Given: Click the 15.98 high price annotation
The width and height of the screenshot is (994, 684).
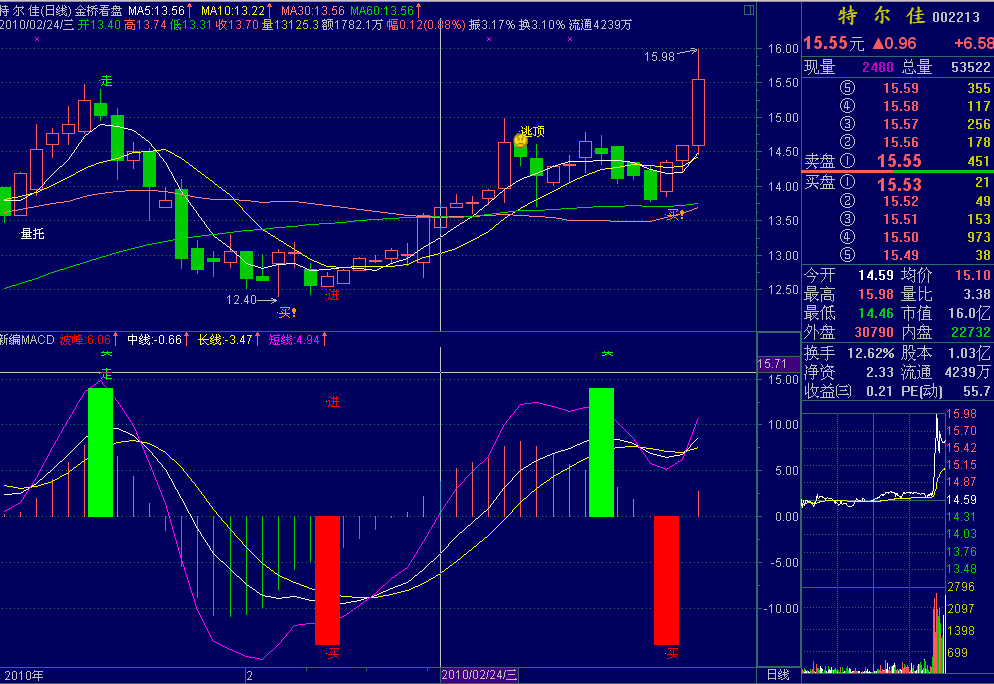Looking at the screenshot, I should tap(661, 57).
